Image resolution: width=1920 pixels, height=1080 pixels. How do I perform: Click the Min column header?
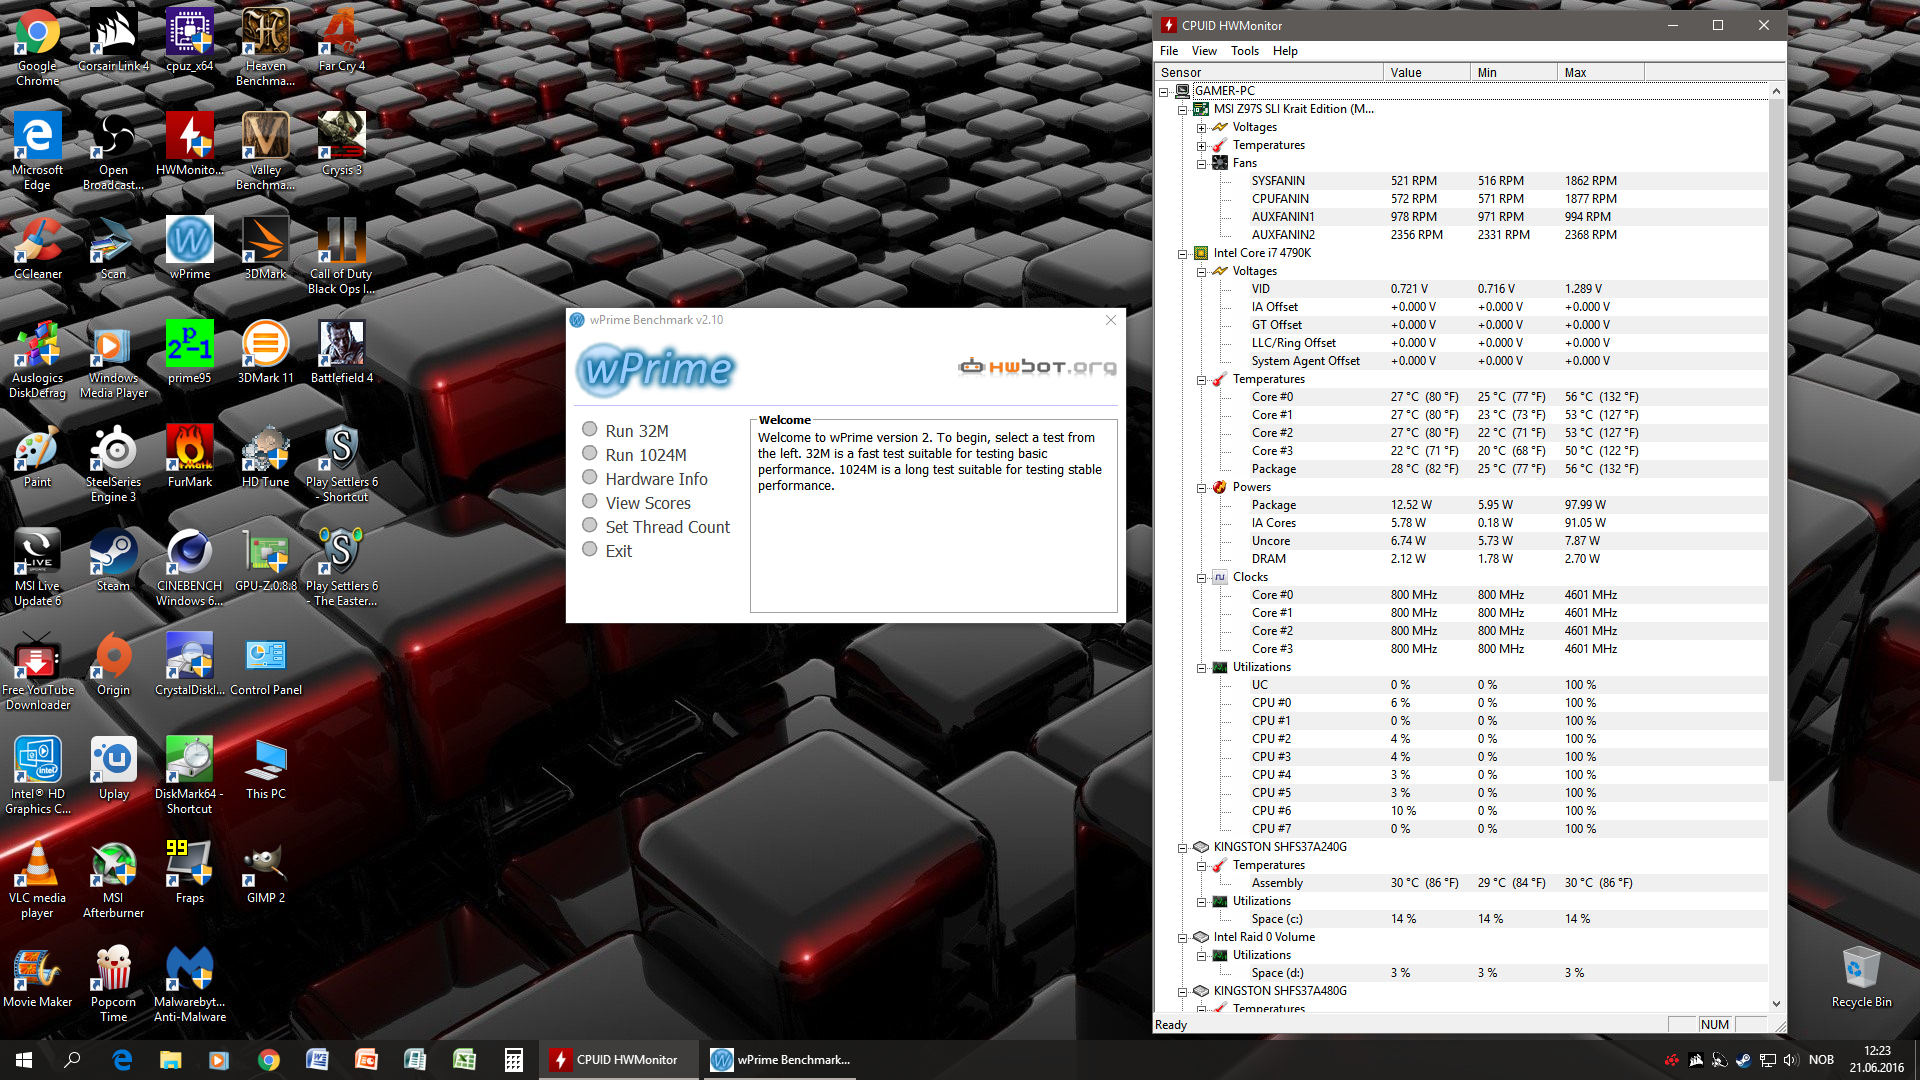click(1514, 72)
